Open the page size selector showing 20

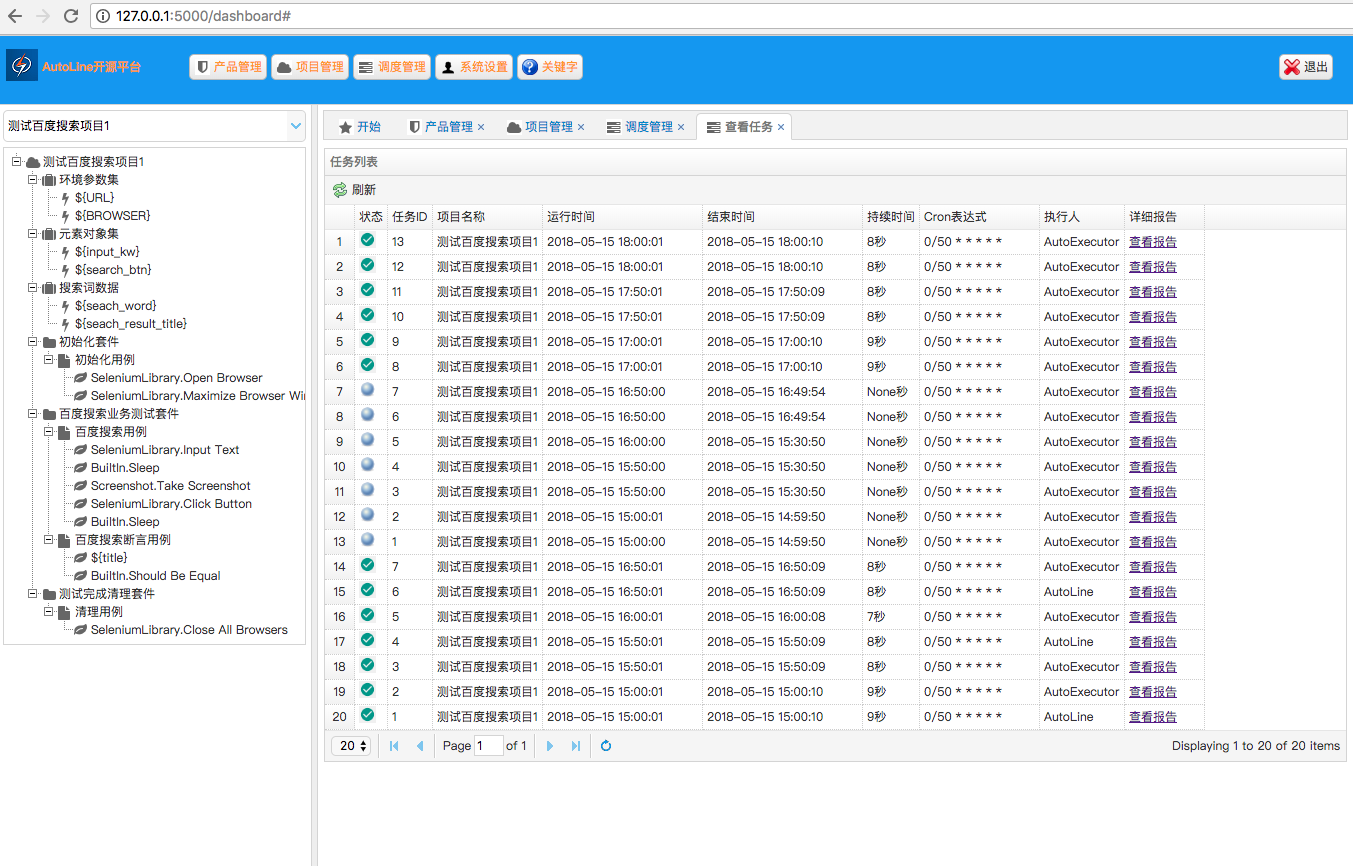(351, 746)
